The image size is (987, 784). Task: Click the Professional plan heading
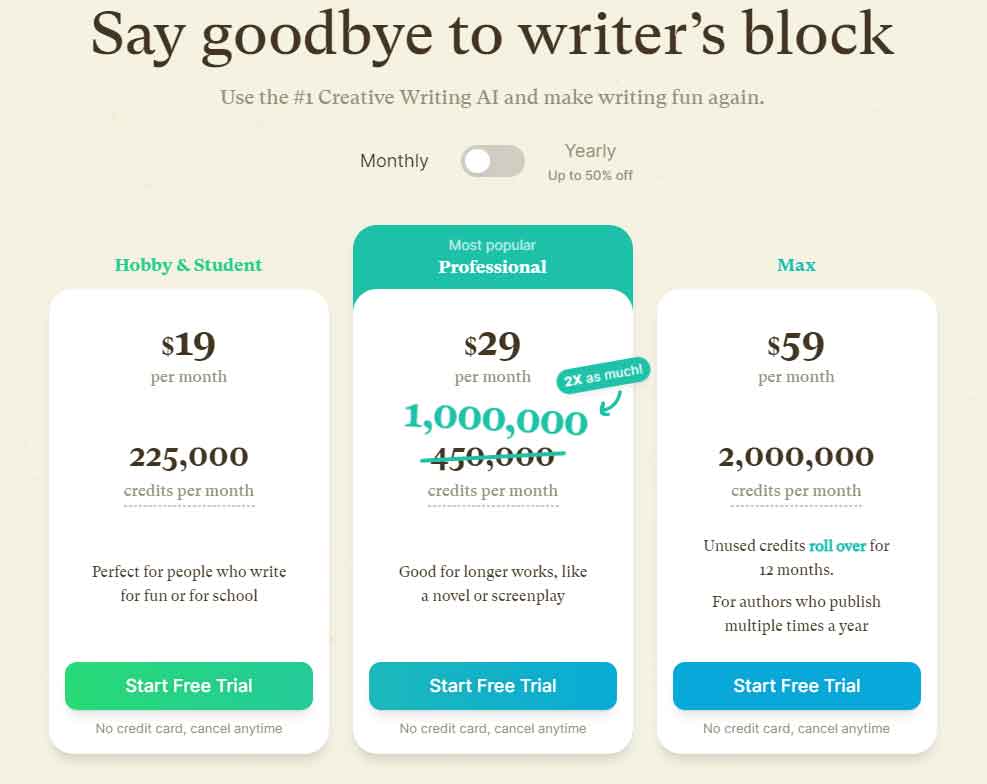pos(492,267)
